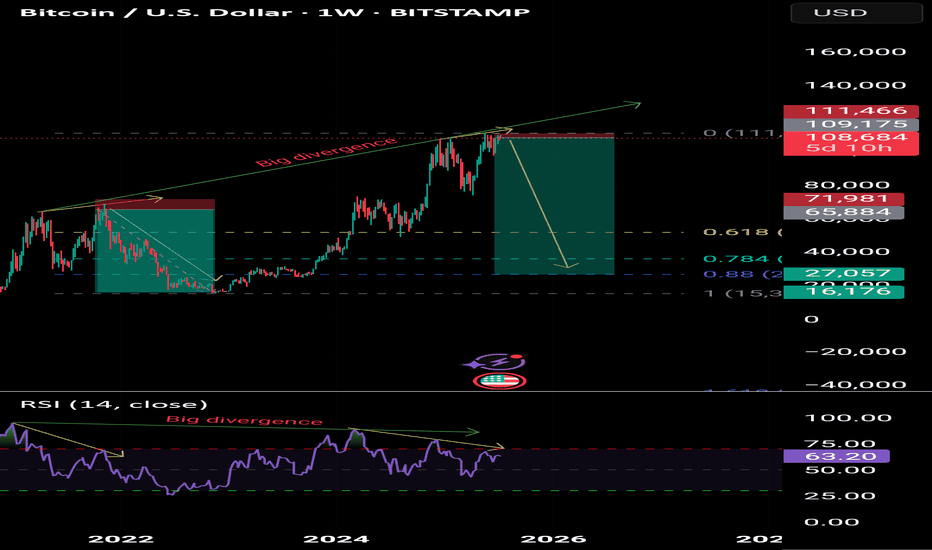This screenshot has height=550, width=932.
Task: Click the 27,057 green price label
Action: [844, 274]
